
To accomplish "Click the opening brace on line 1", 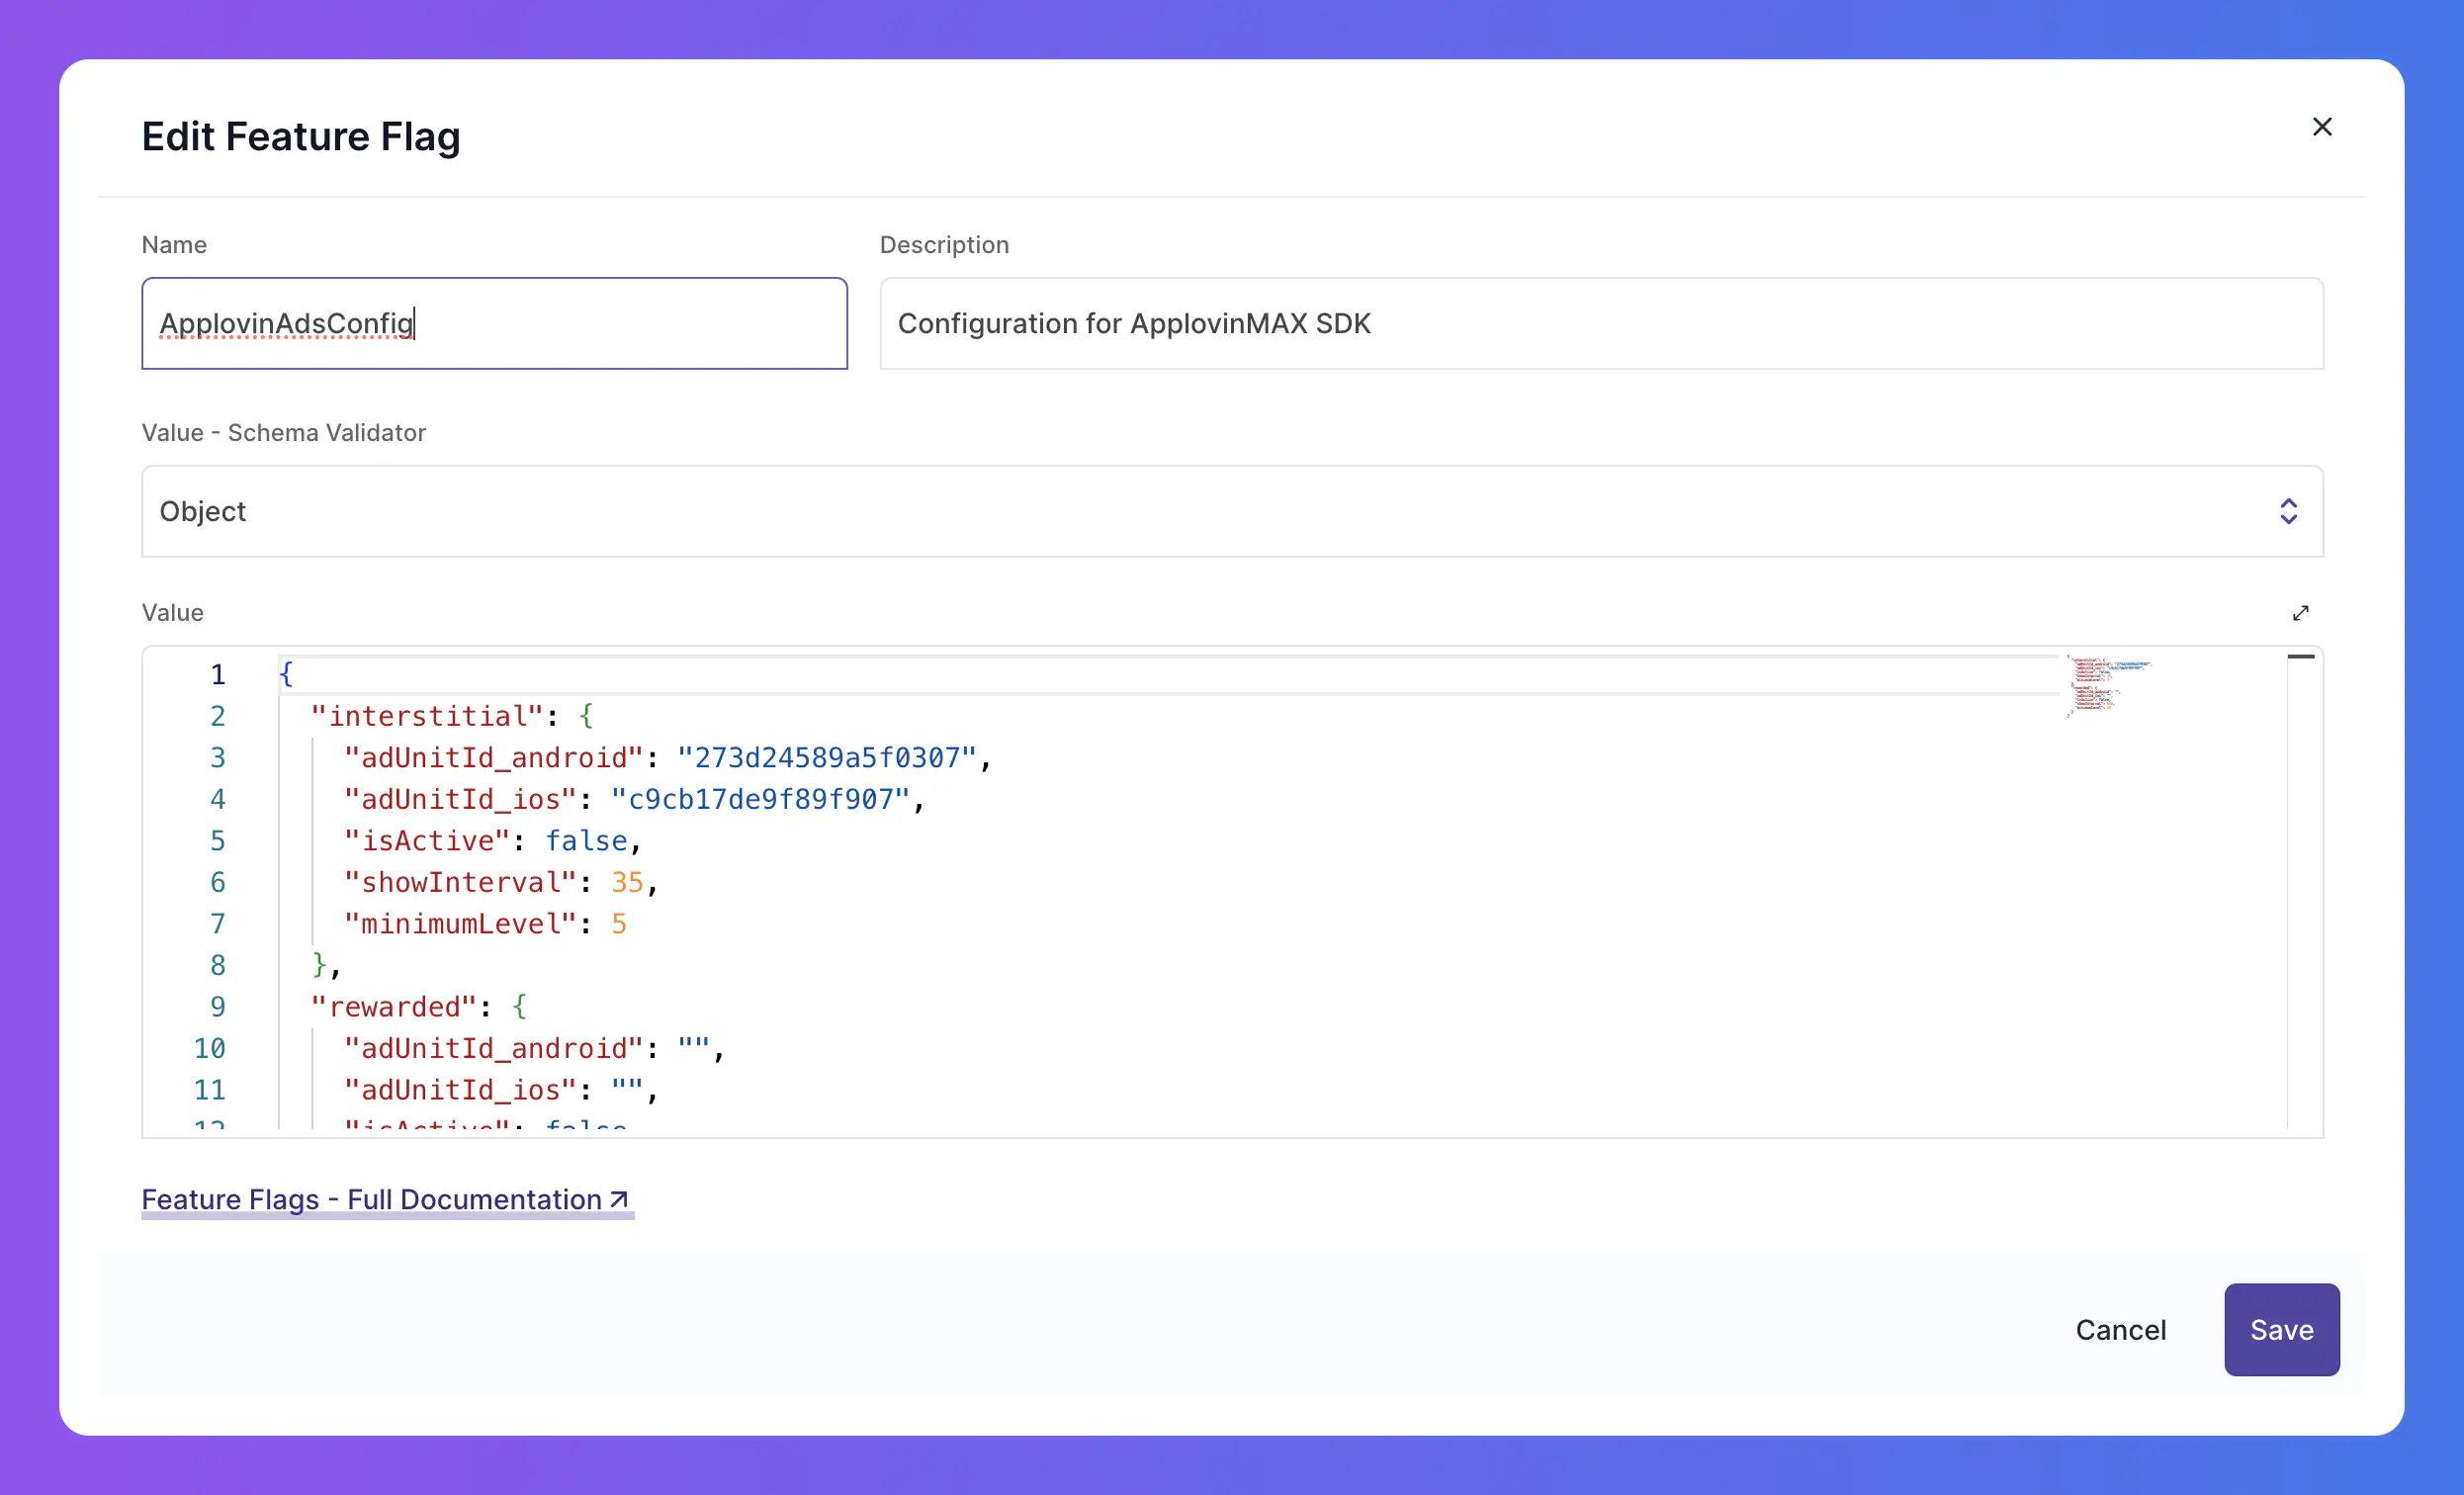I will tap(286, 675).
